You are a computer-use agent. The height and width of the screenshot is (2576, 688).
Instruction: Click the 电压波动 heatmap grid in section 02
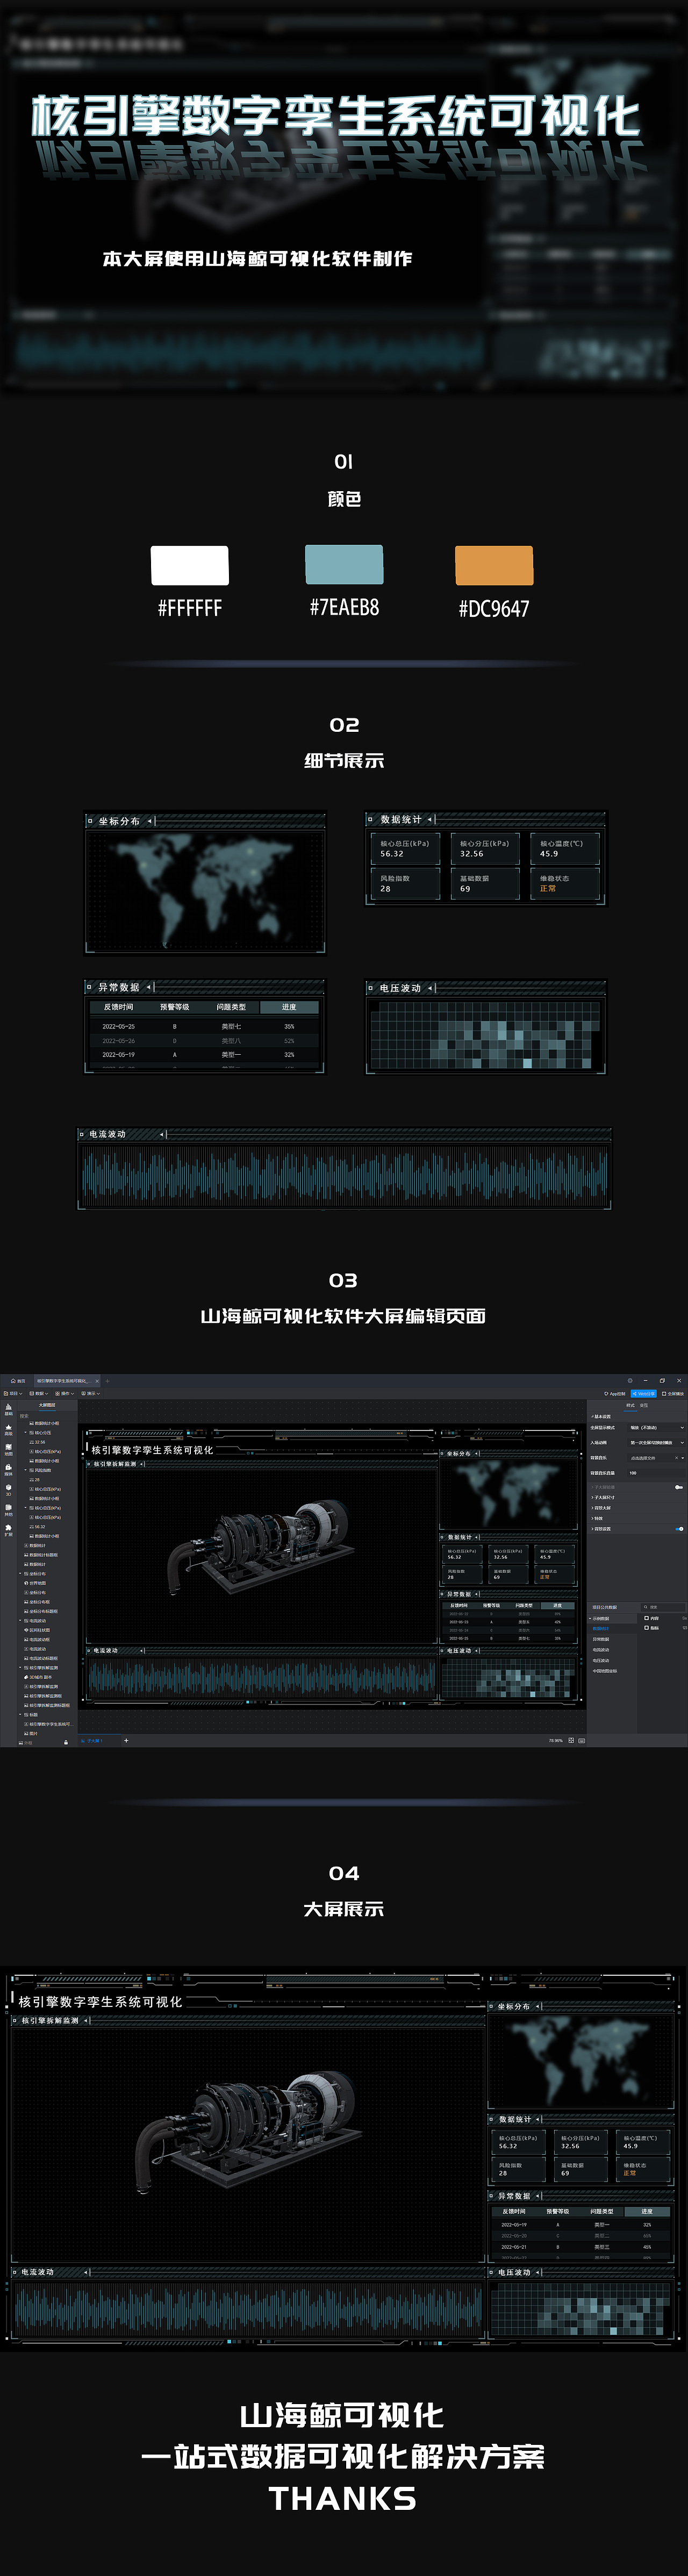click(485, 1035)
